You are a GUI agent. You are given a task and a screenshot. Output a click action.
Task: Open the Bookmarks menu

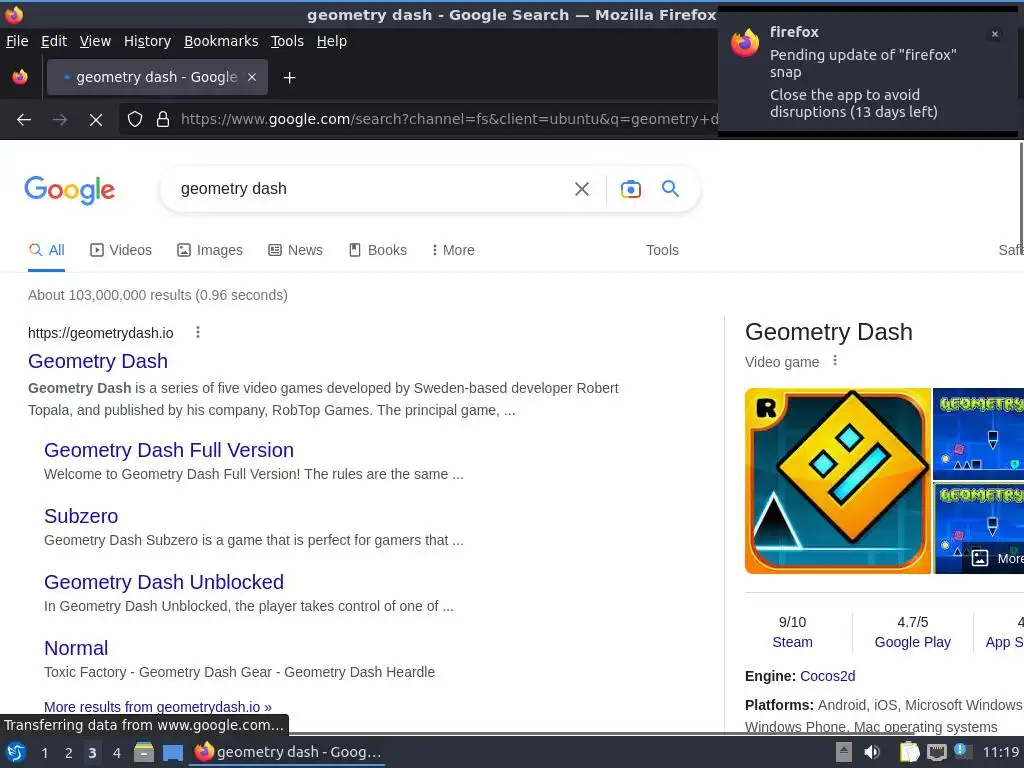click(x=221, y=41)
